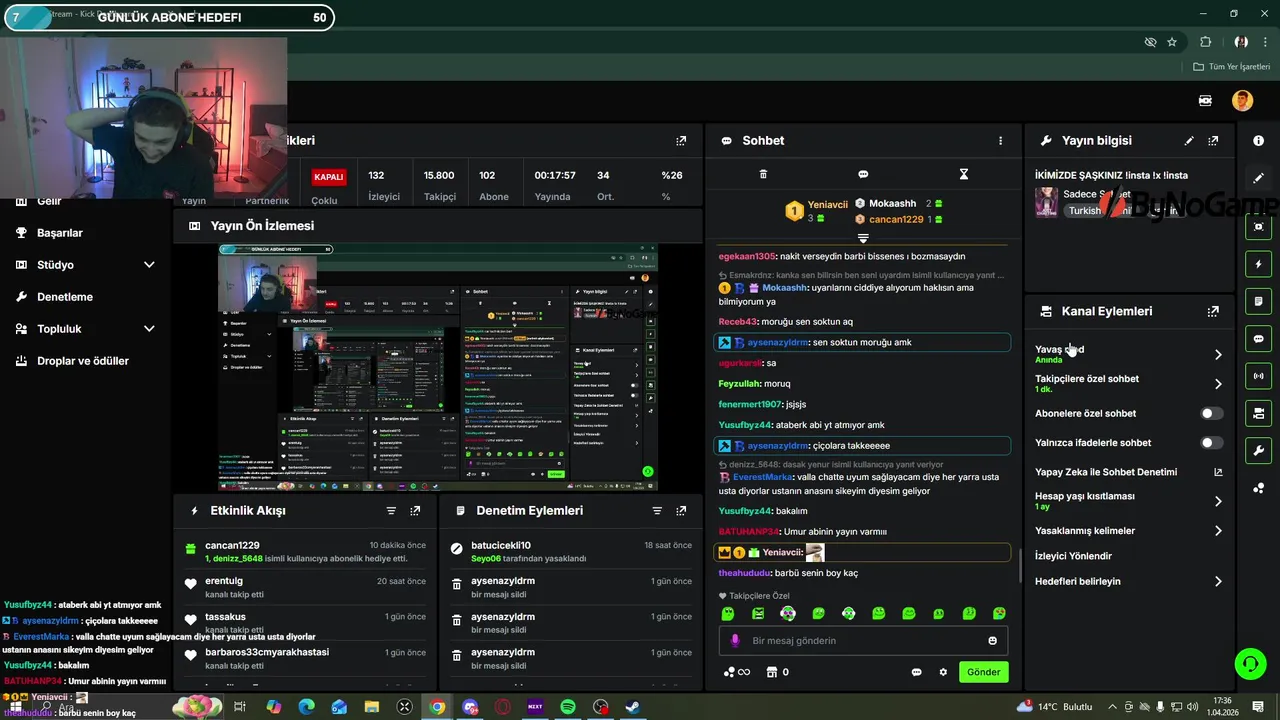This screenshot has width=1280, height=720.
Task: Open Yapay Zeka ile Sohbet Denetimi link
Action: [1129, 472]
